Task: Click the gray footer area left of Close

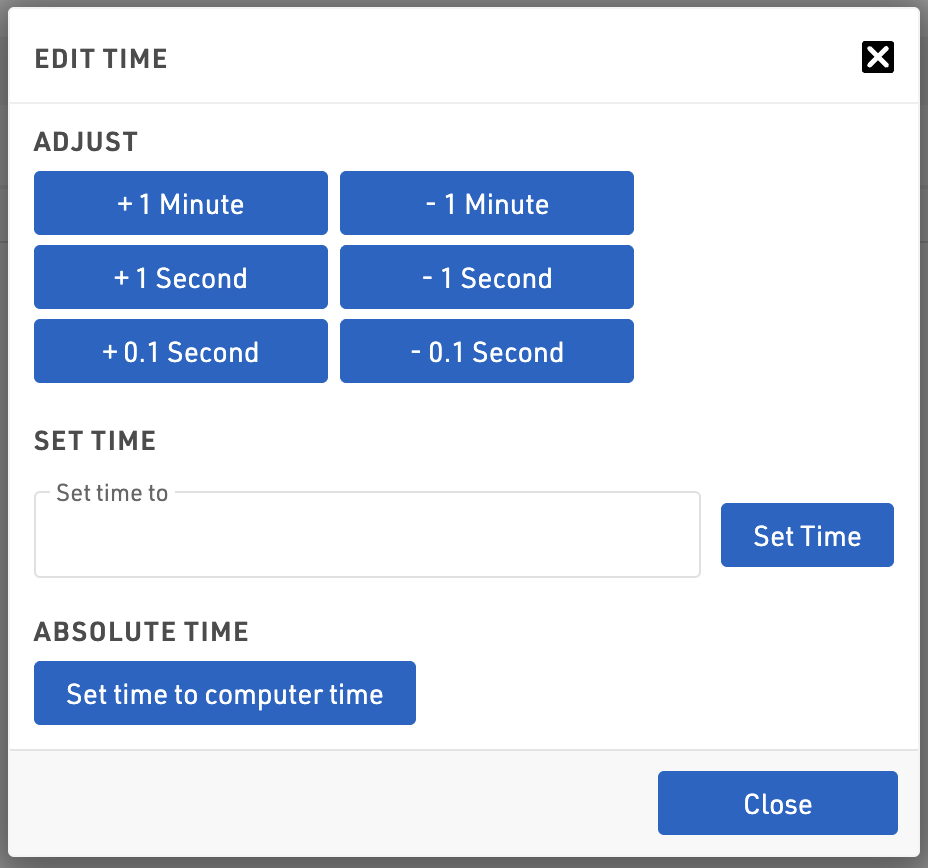Action: click(330, 804)
